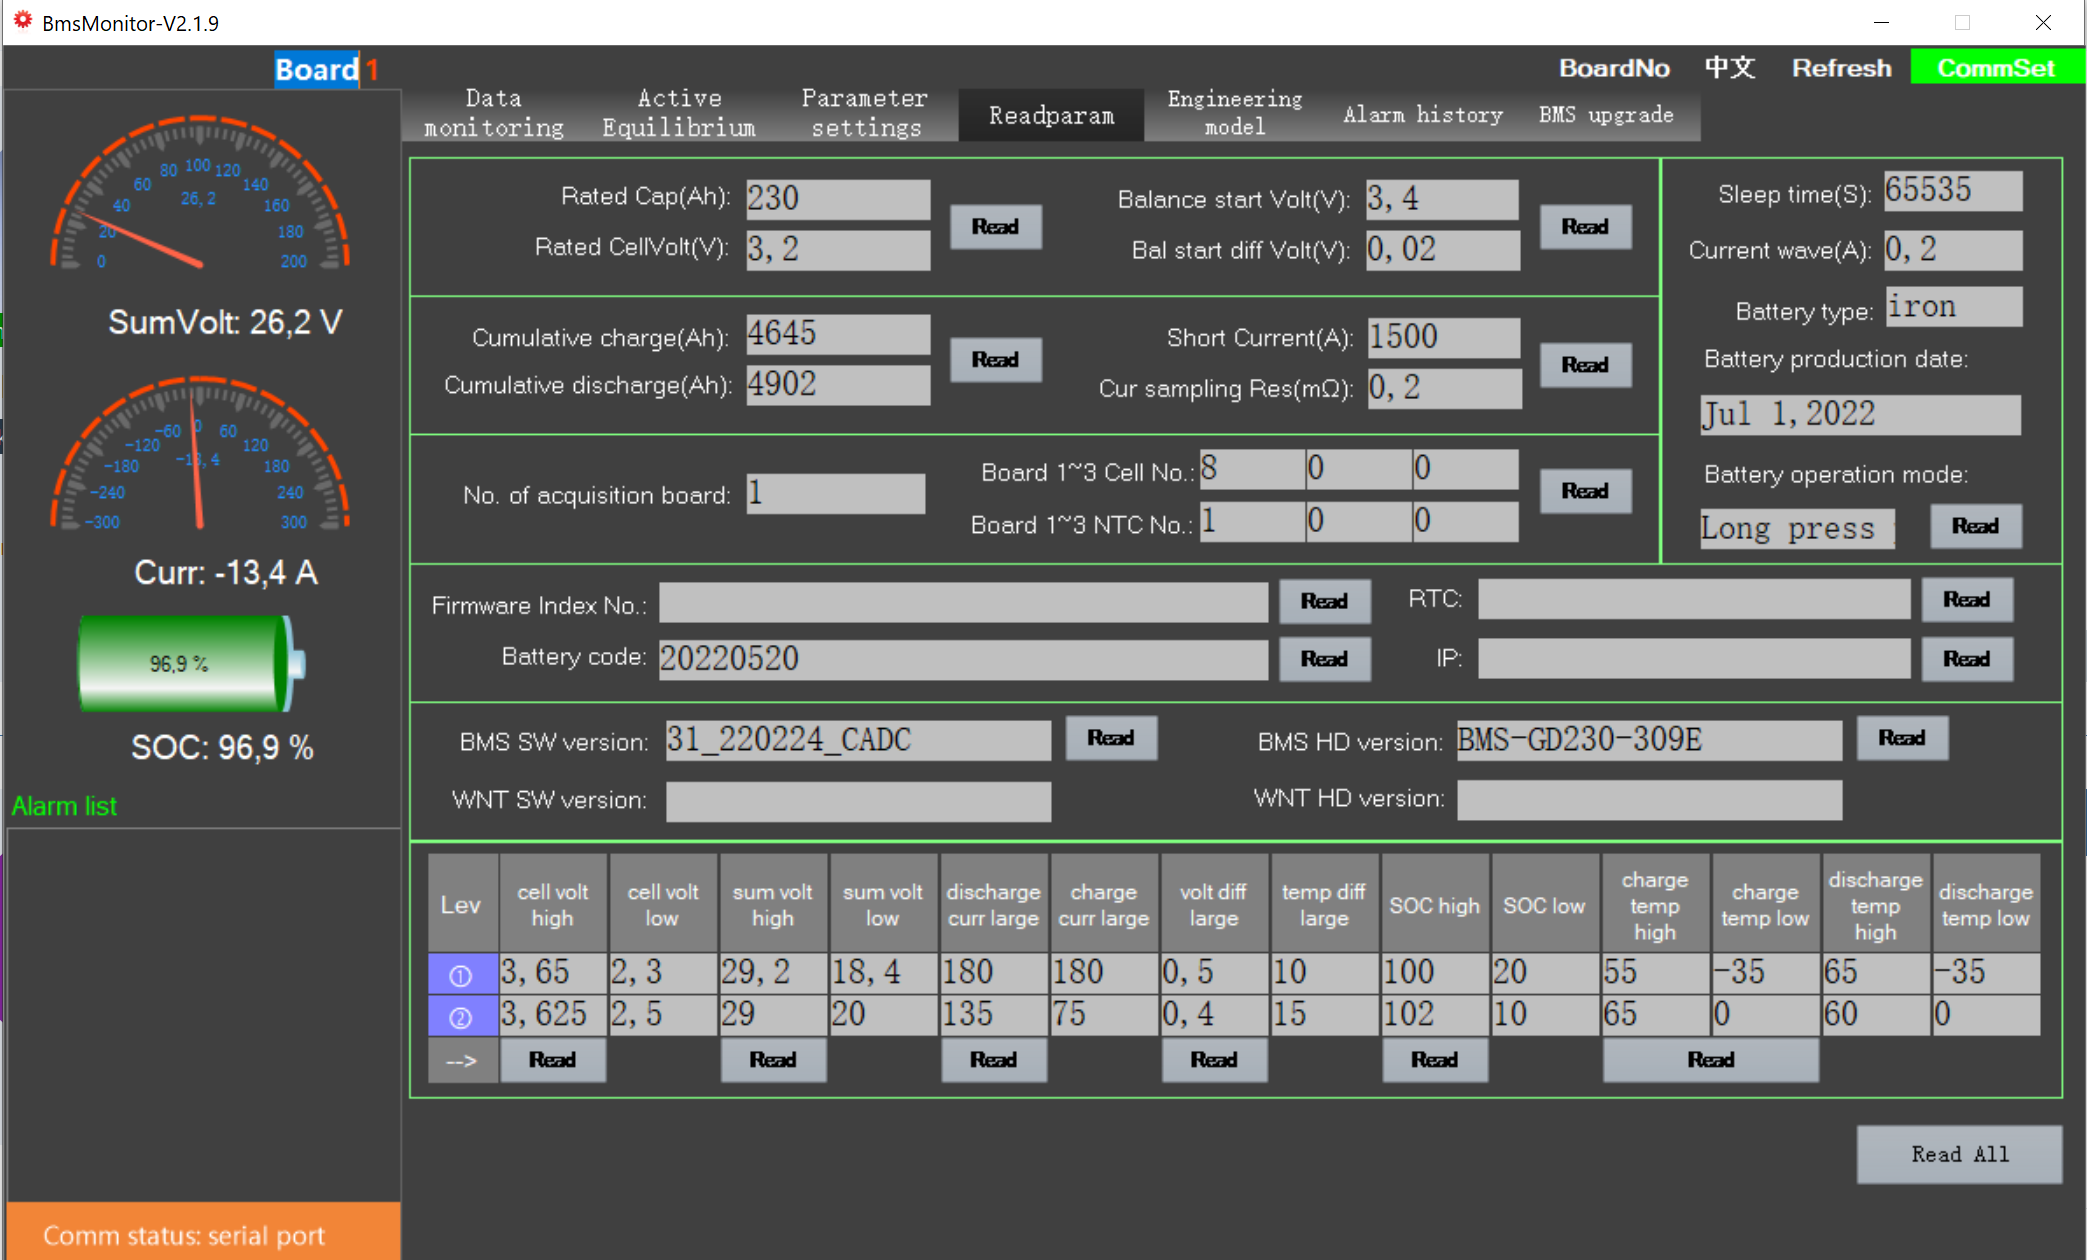Open the Alarm history tab
The width and height of the screenshot is (2087, 1260).
point(1421,115)
